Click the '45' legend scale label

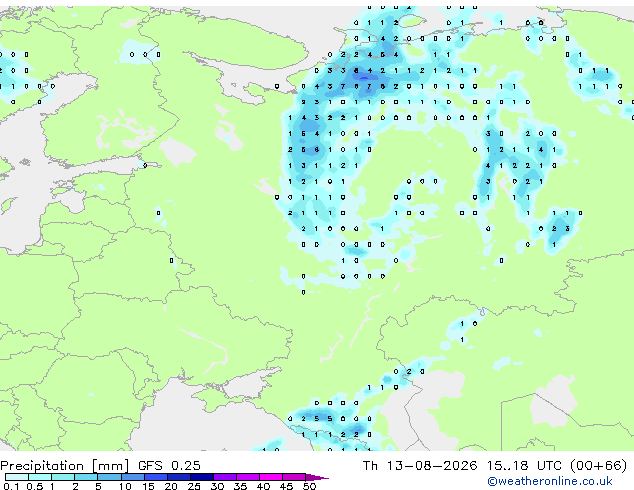[286, 486]
